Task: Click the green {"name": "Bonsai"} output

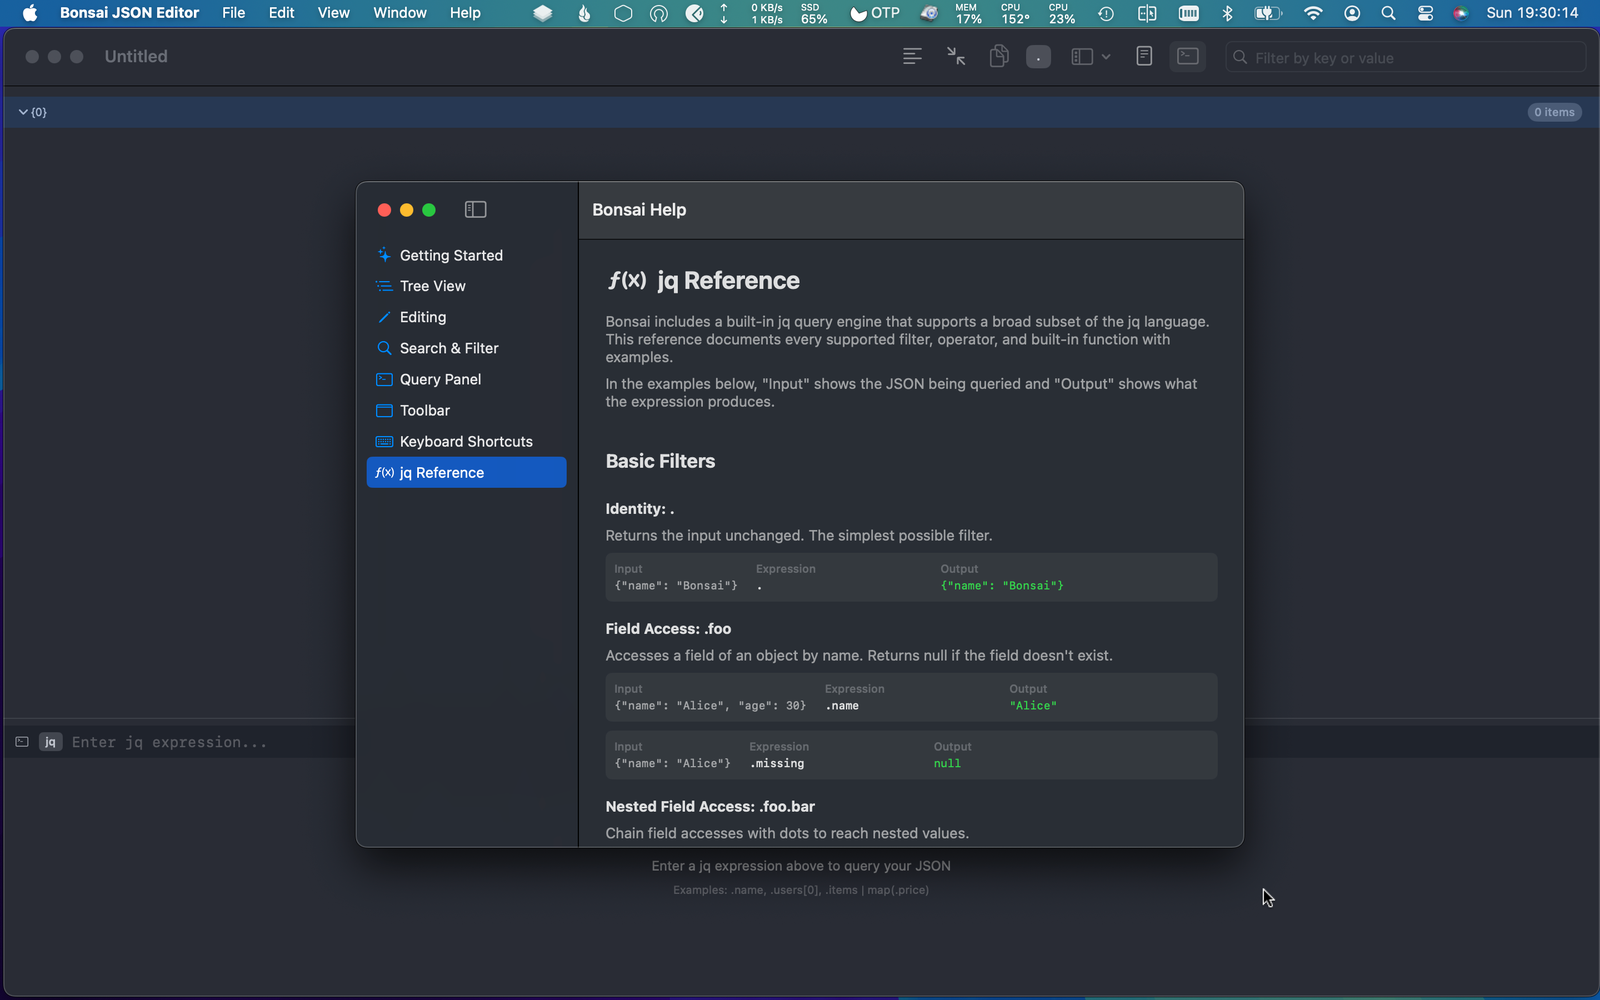Action: pos(1002,586)
